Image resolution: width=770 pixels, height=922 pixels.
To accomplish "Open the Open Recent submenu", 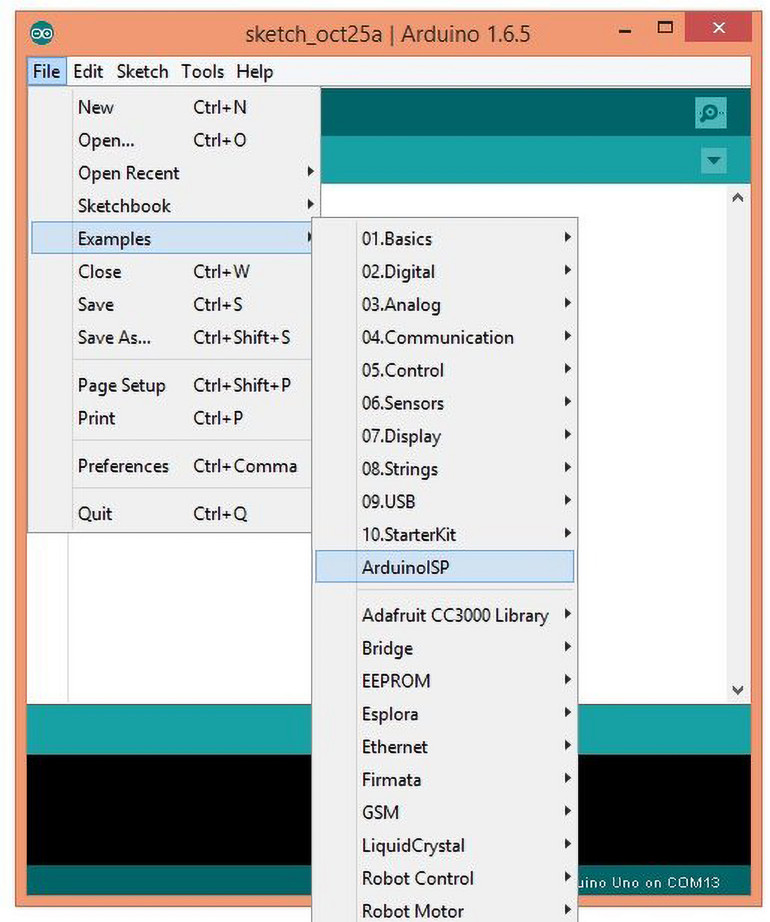I will click(129, 174).
